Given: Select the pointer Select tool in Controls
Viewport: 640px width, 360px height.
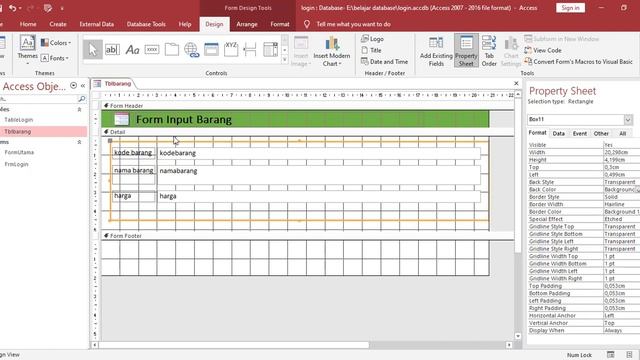Looking at the screenshot, I should pyautogui.click(x=93, y=50).
